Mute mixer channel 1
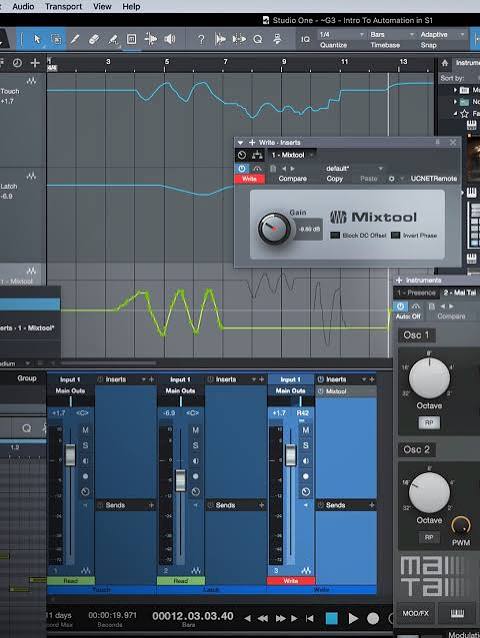Image resolution: width=480 pixels, height=638 pixels. (x=85, y=430)
